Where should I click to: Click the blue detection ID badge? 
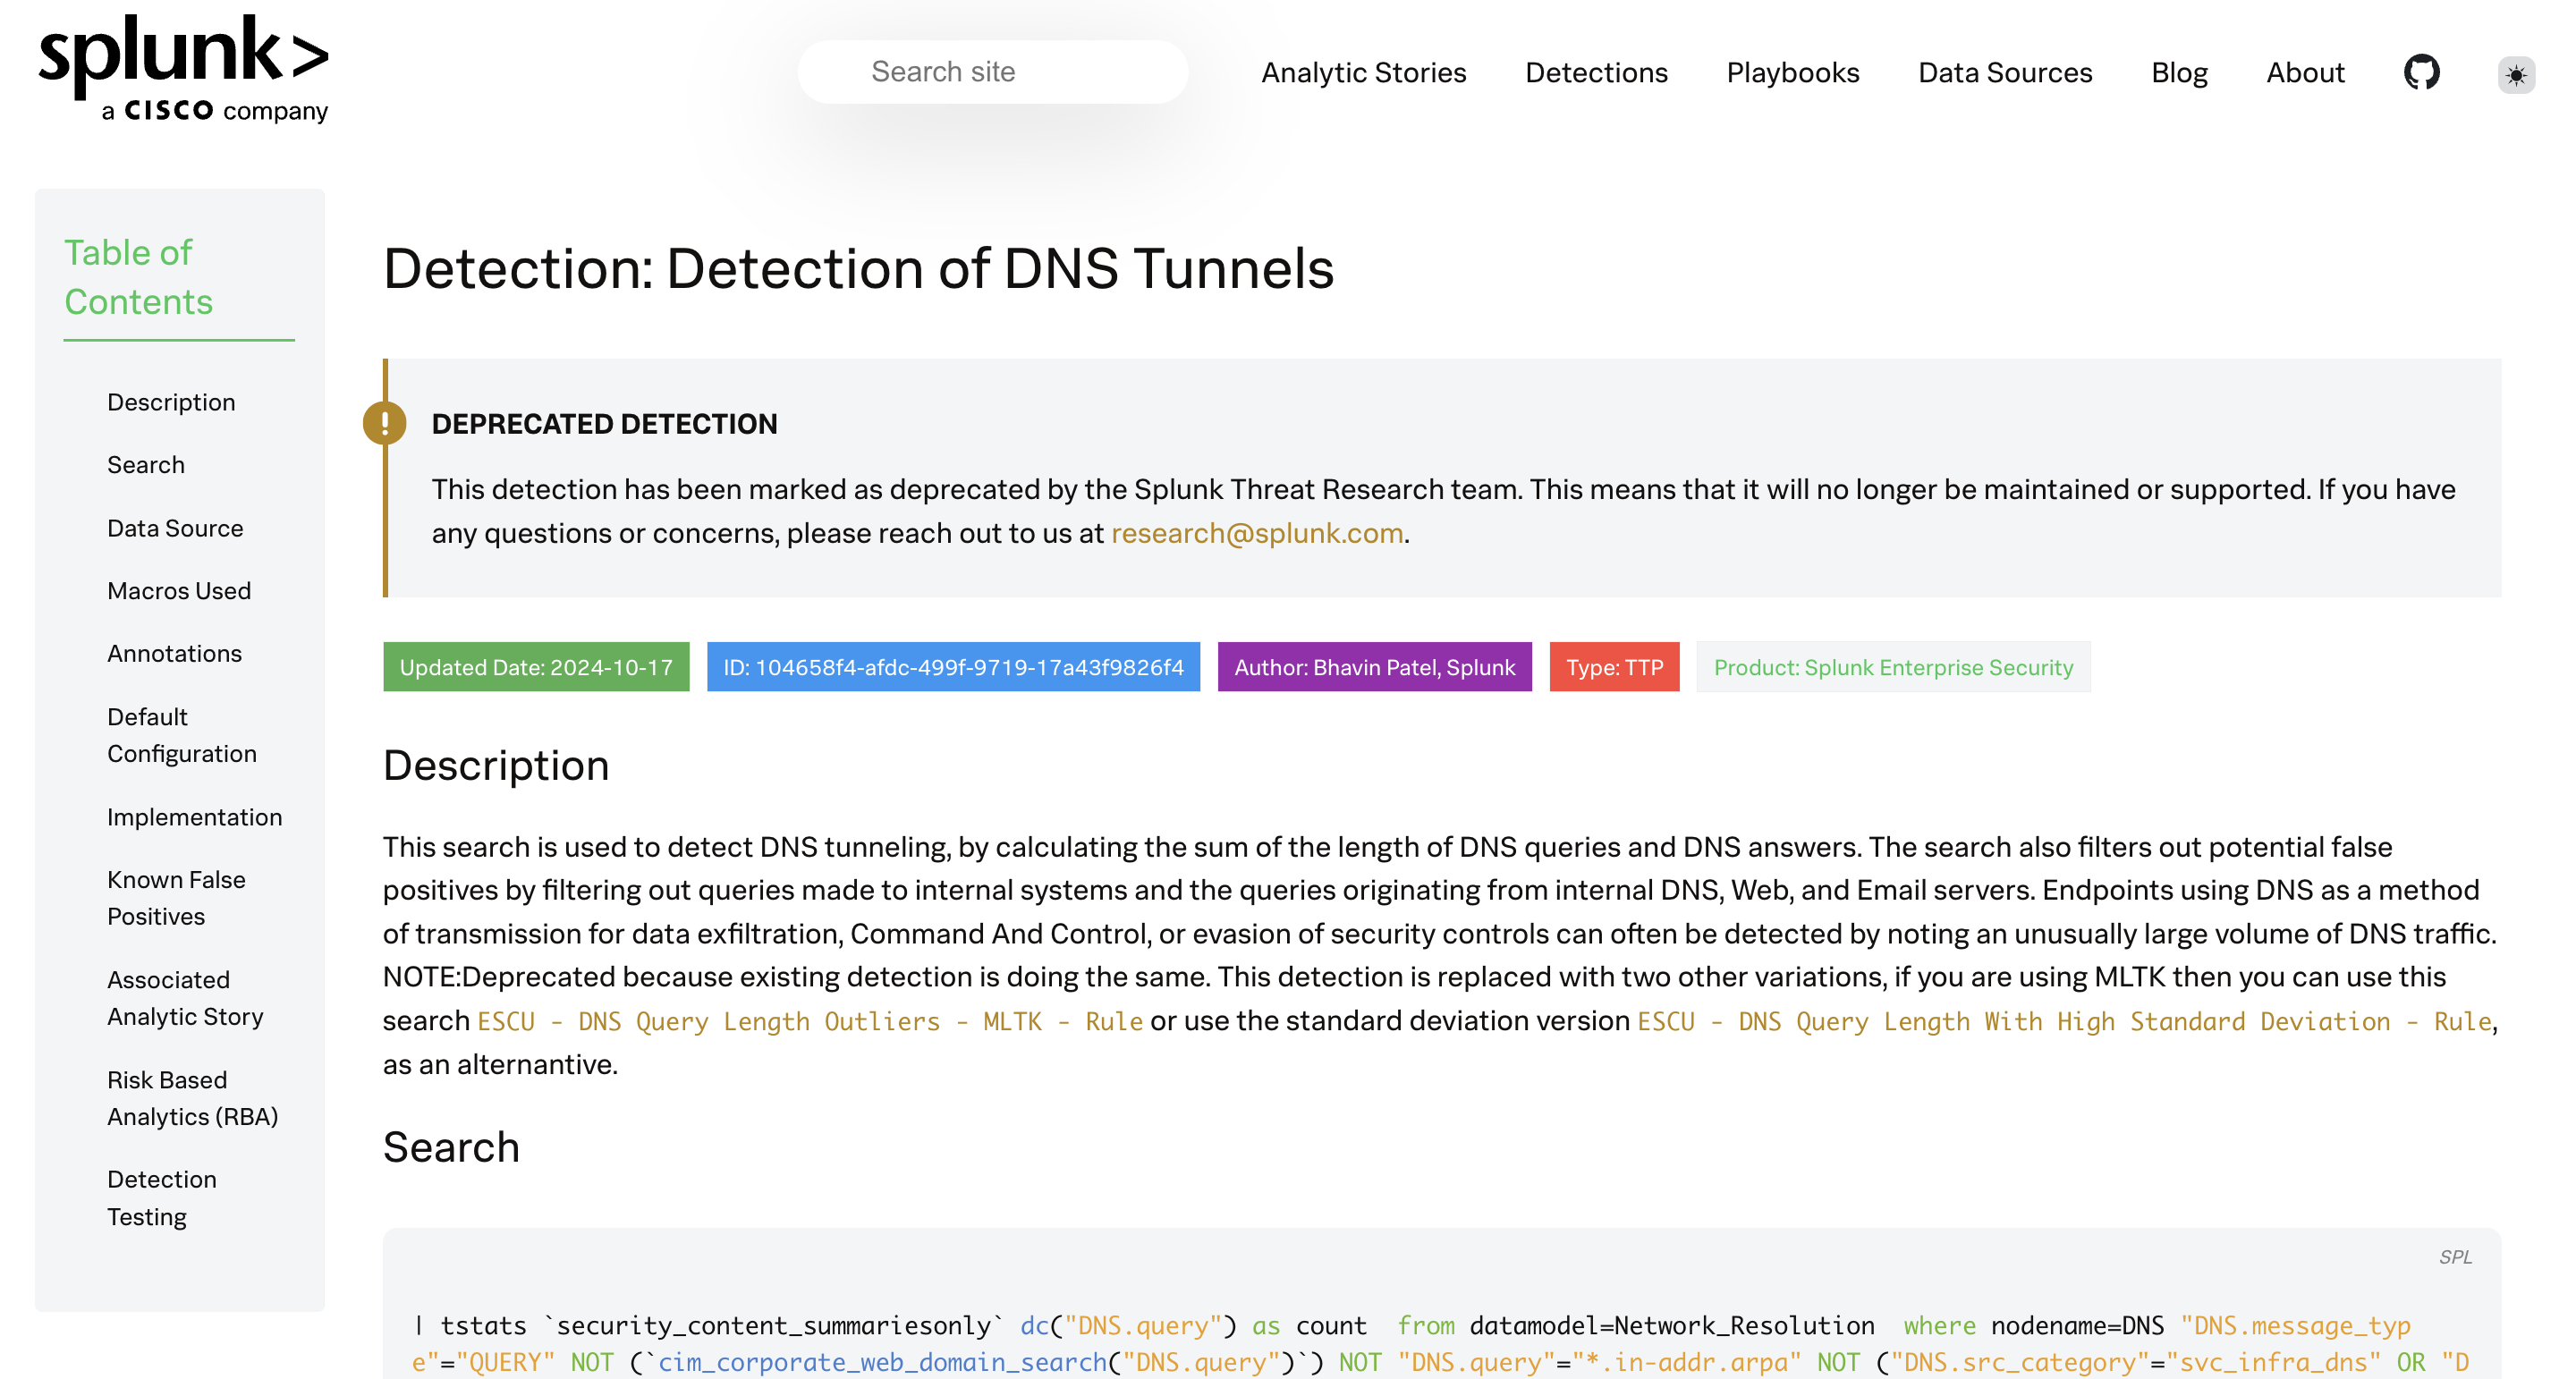952,667
